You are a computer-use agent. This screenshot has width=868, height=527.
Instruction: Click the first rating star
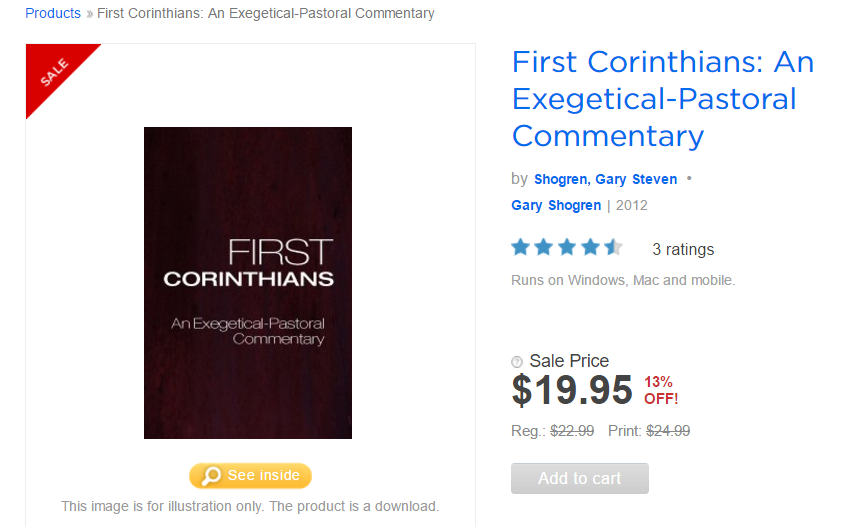click(521, 248)
